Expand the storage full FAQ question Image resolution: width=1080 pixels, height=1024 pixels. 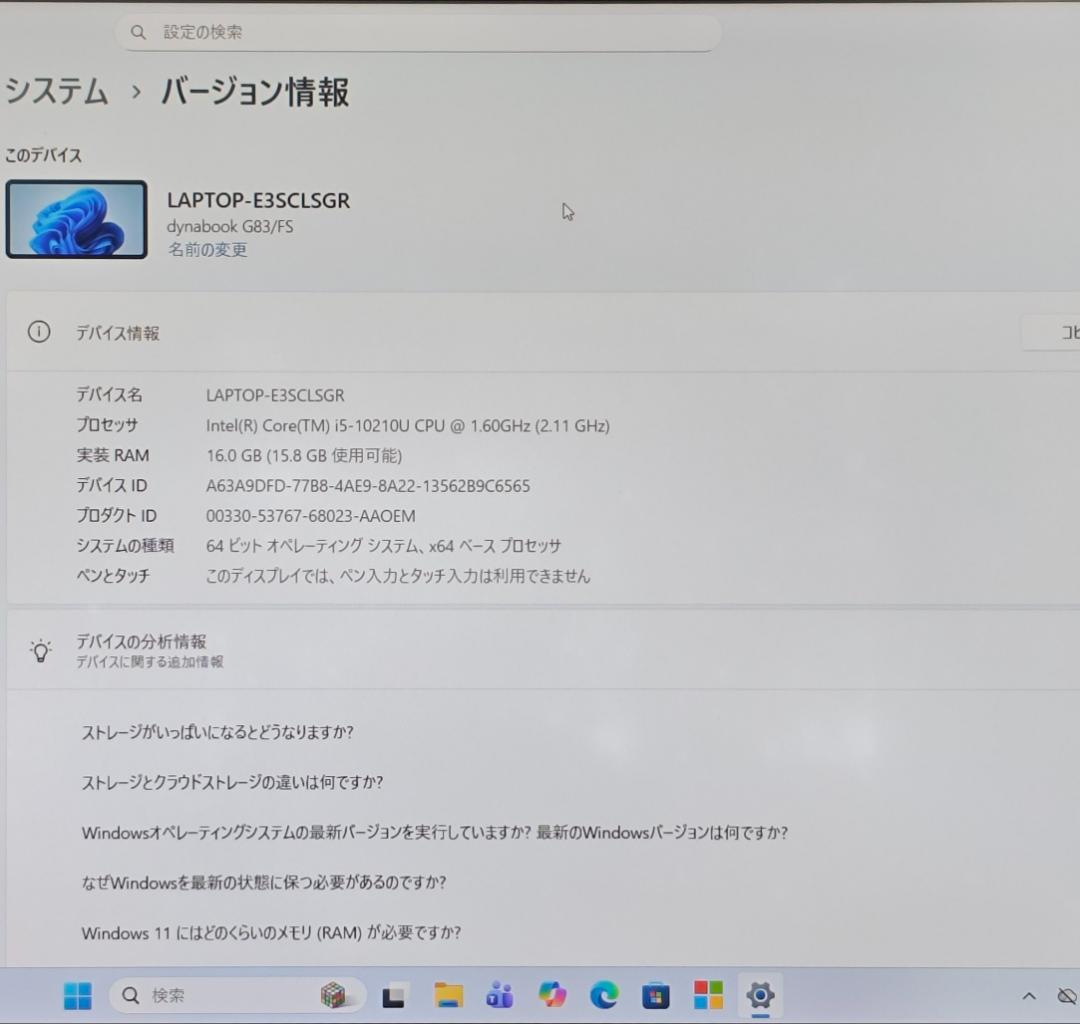(x=218, y=732)
